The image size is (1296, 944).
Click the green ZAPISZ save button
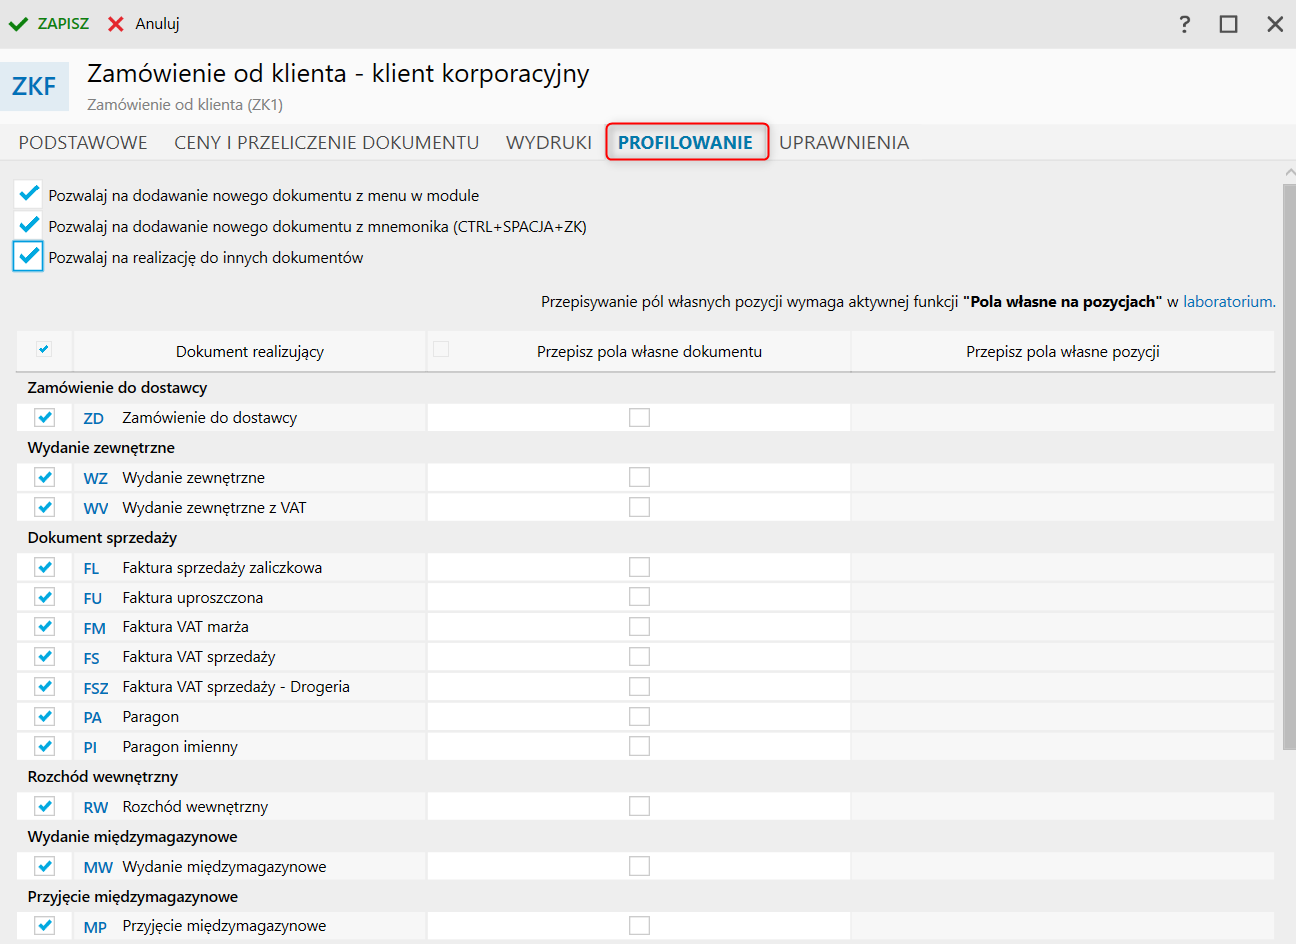tap(49, 24)
